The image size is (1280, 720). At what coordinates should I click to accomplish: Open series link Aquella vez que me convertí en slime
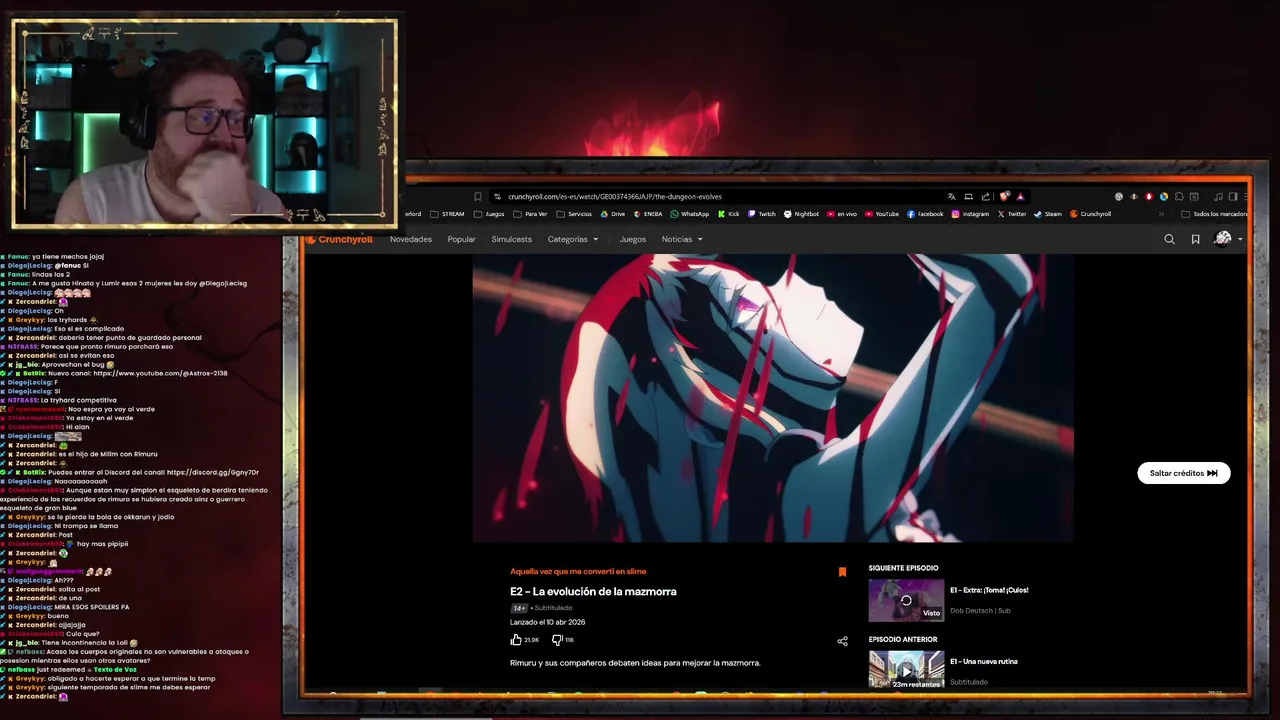578,571
